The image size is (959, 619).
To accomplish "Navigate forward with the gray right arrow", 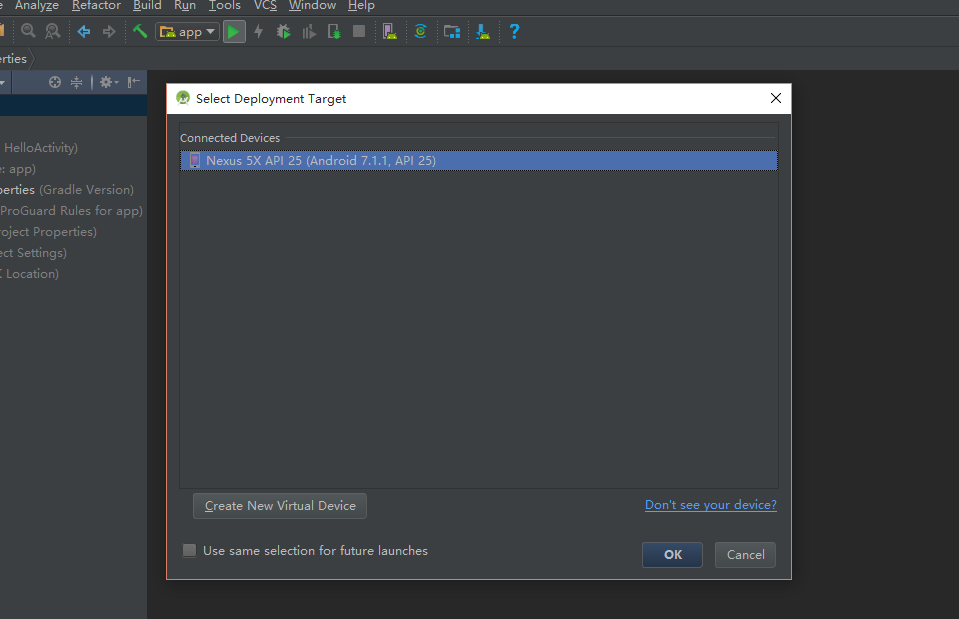I will tap(109, 31).
